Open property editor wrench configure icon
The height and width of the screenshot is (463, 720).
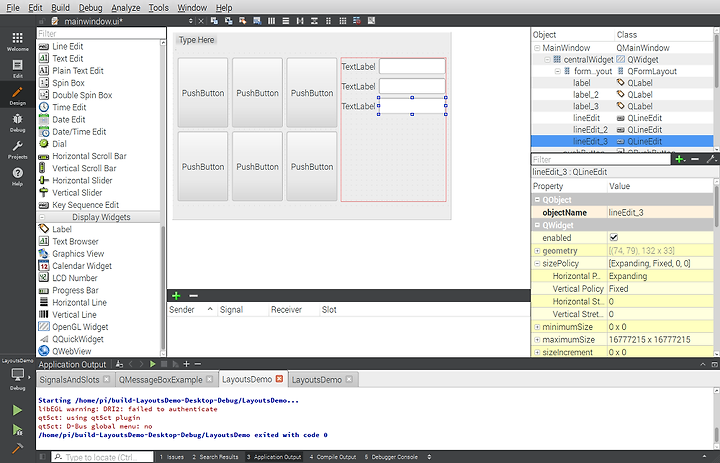pos(711,159)
